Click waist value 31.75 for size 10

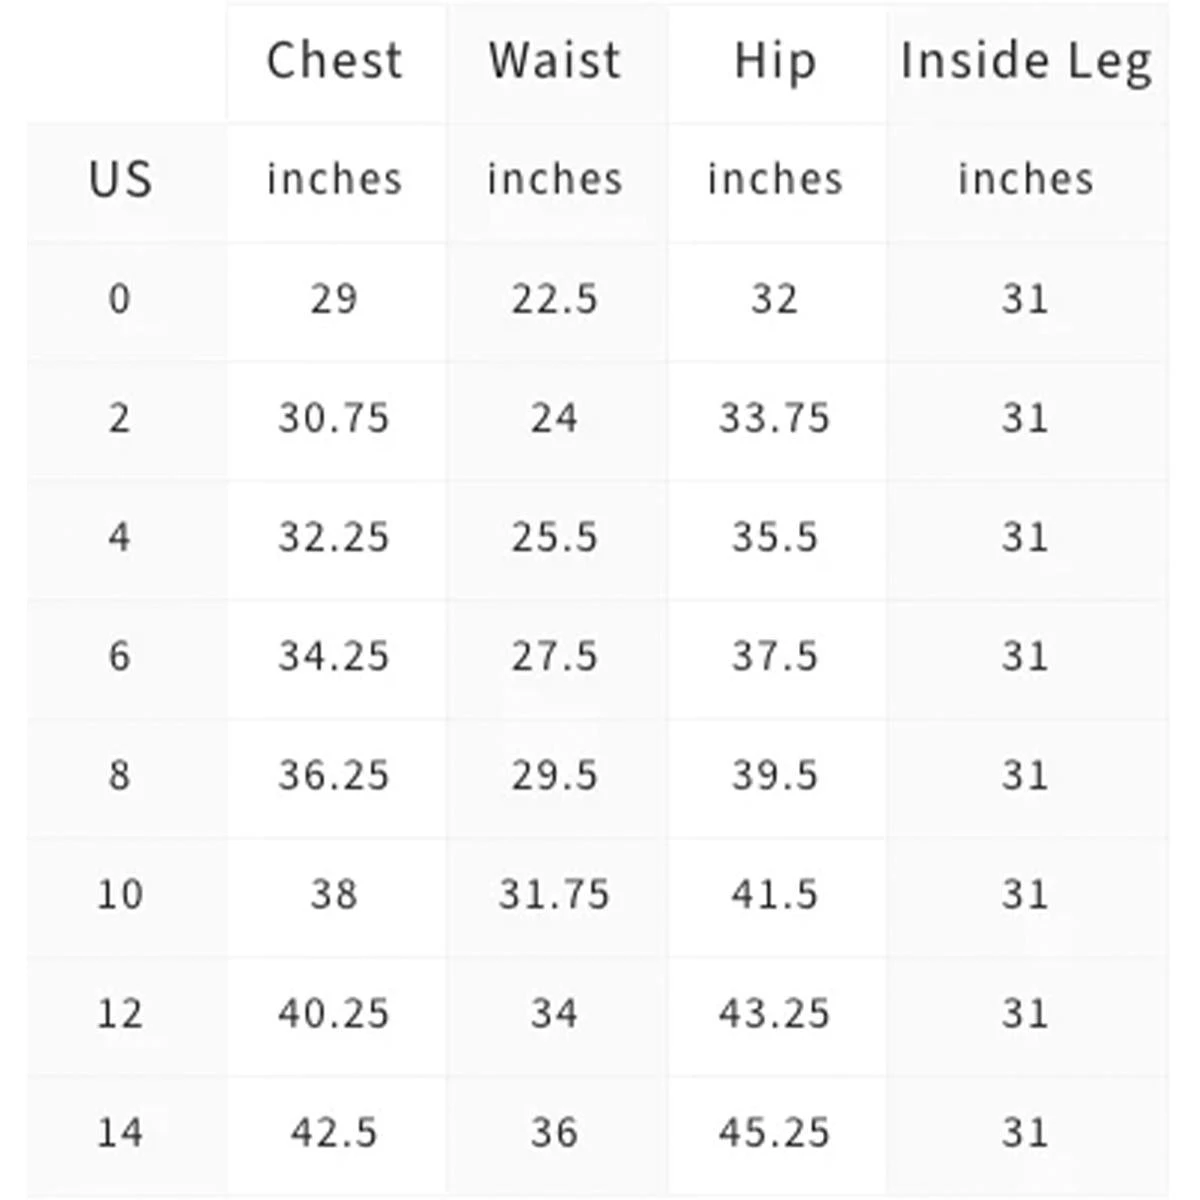(555, 894)
